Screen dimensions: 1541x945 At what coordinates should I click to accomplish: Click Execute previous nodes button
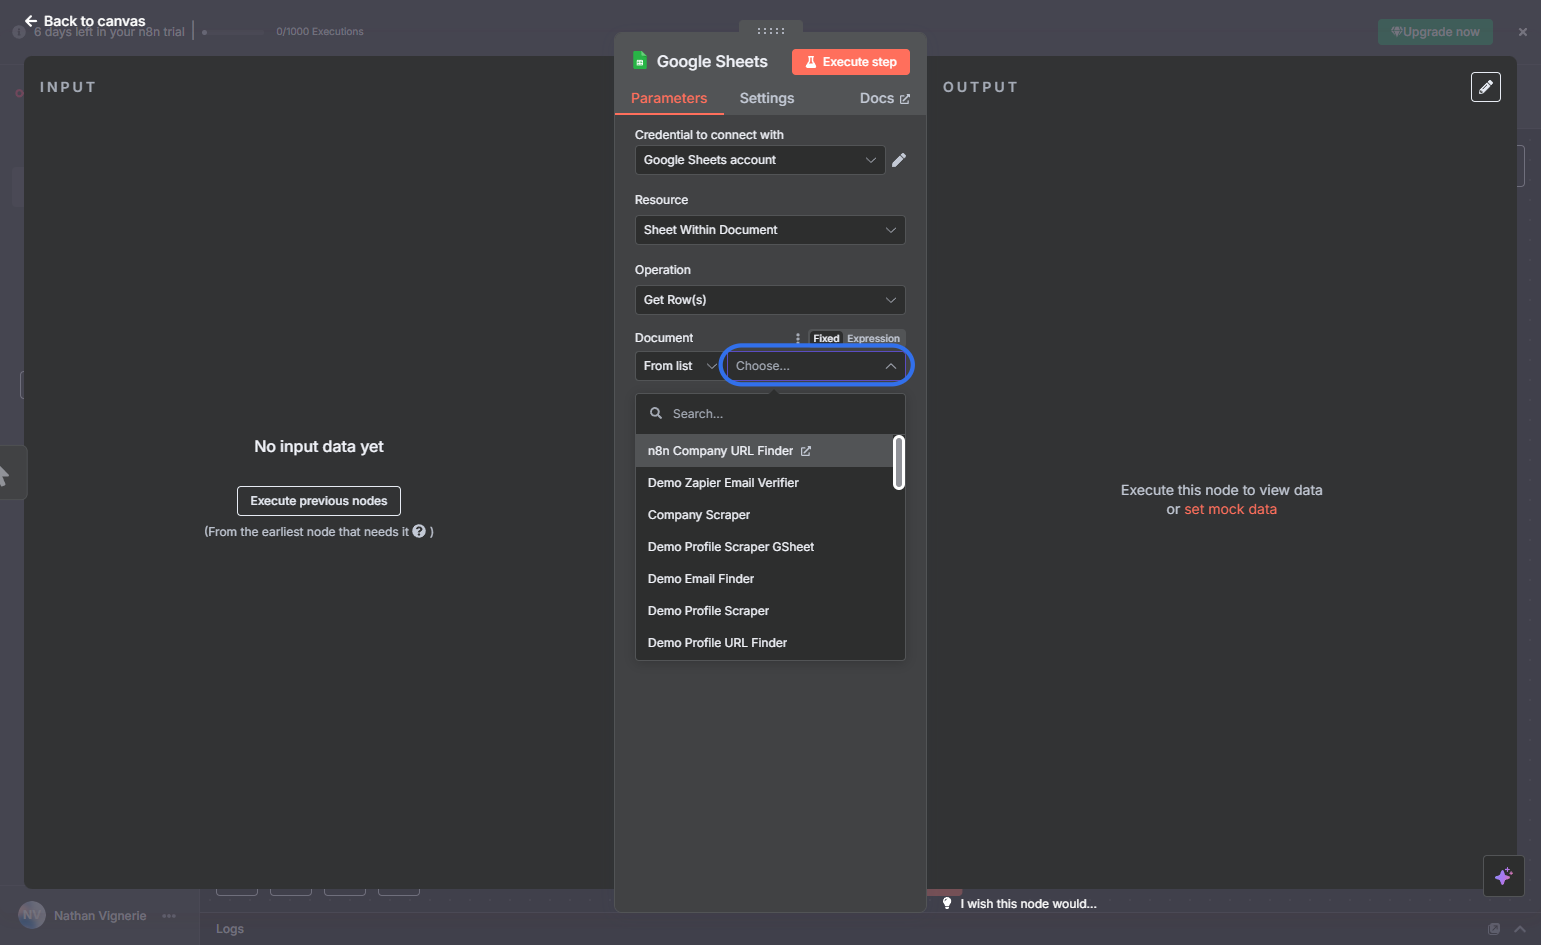[x=319, y=501]
